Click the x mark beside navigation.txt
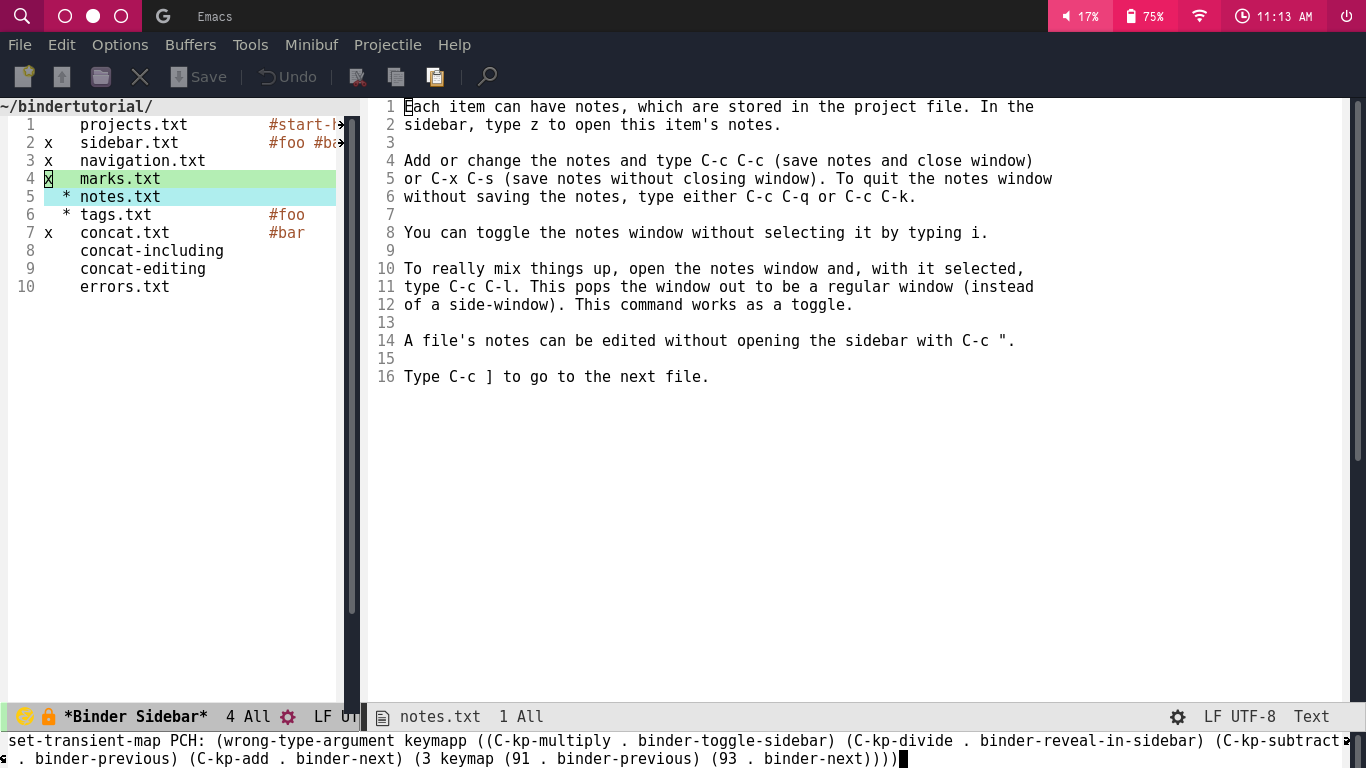Image resolution: width=1366 pixels, height=768 pixels. (48, 161)
